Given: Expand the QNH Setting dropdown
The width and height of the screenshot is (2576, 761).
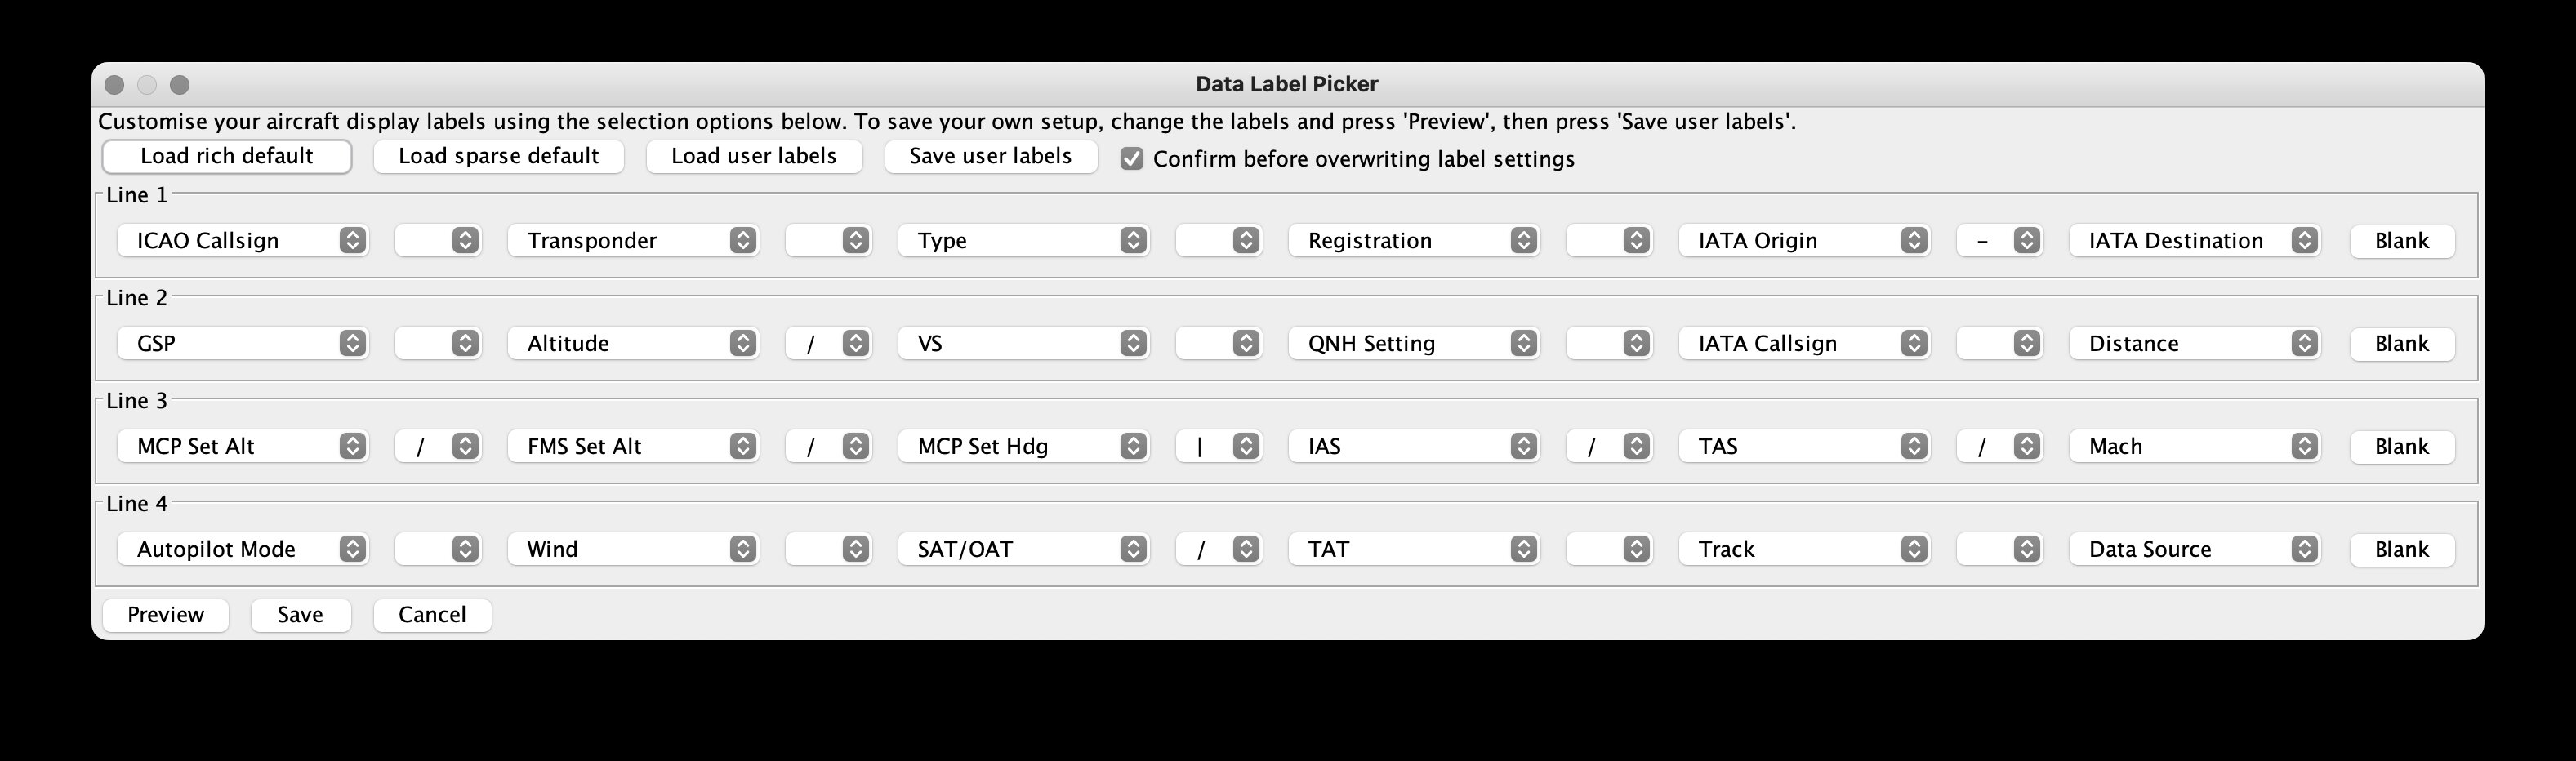Looking at the screenshot, I should tap(1413, 344).
